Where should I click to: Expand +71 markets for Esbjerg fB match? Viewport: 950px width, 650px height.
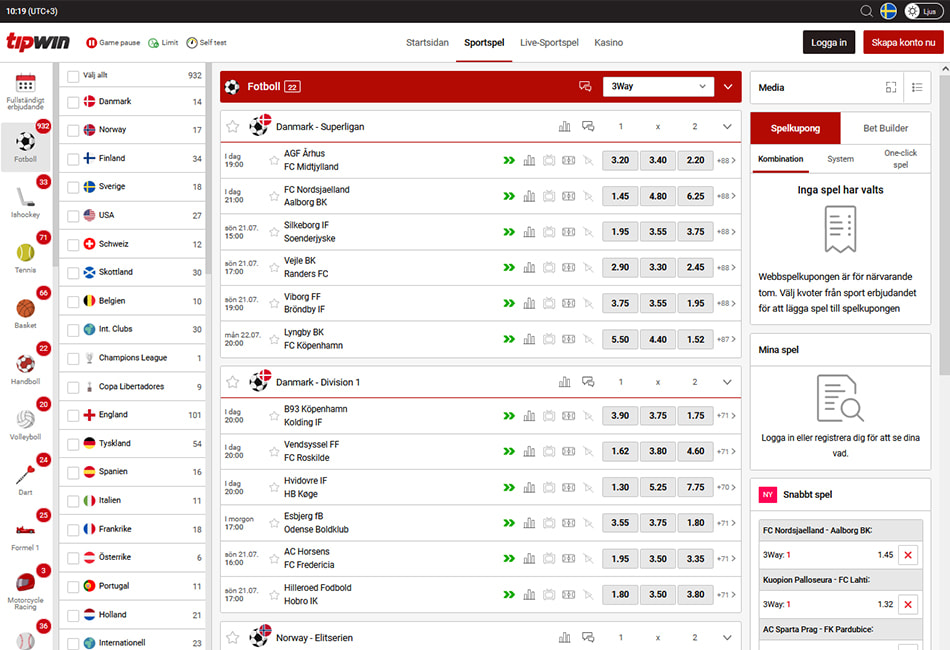[726, 523]
